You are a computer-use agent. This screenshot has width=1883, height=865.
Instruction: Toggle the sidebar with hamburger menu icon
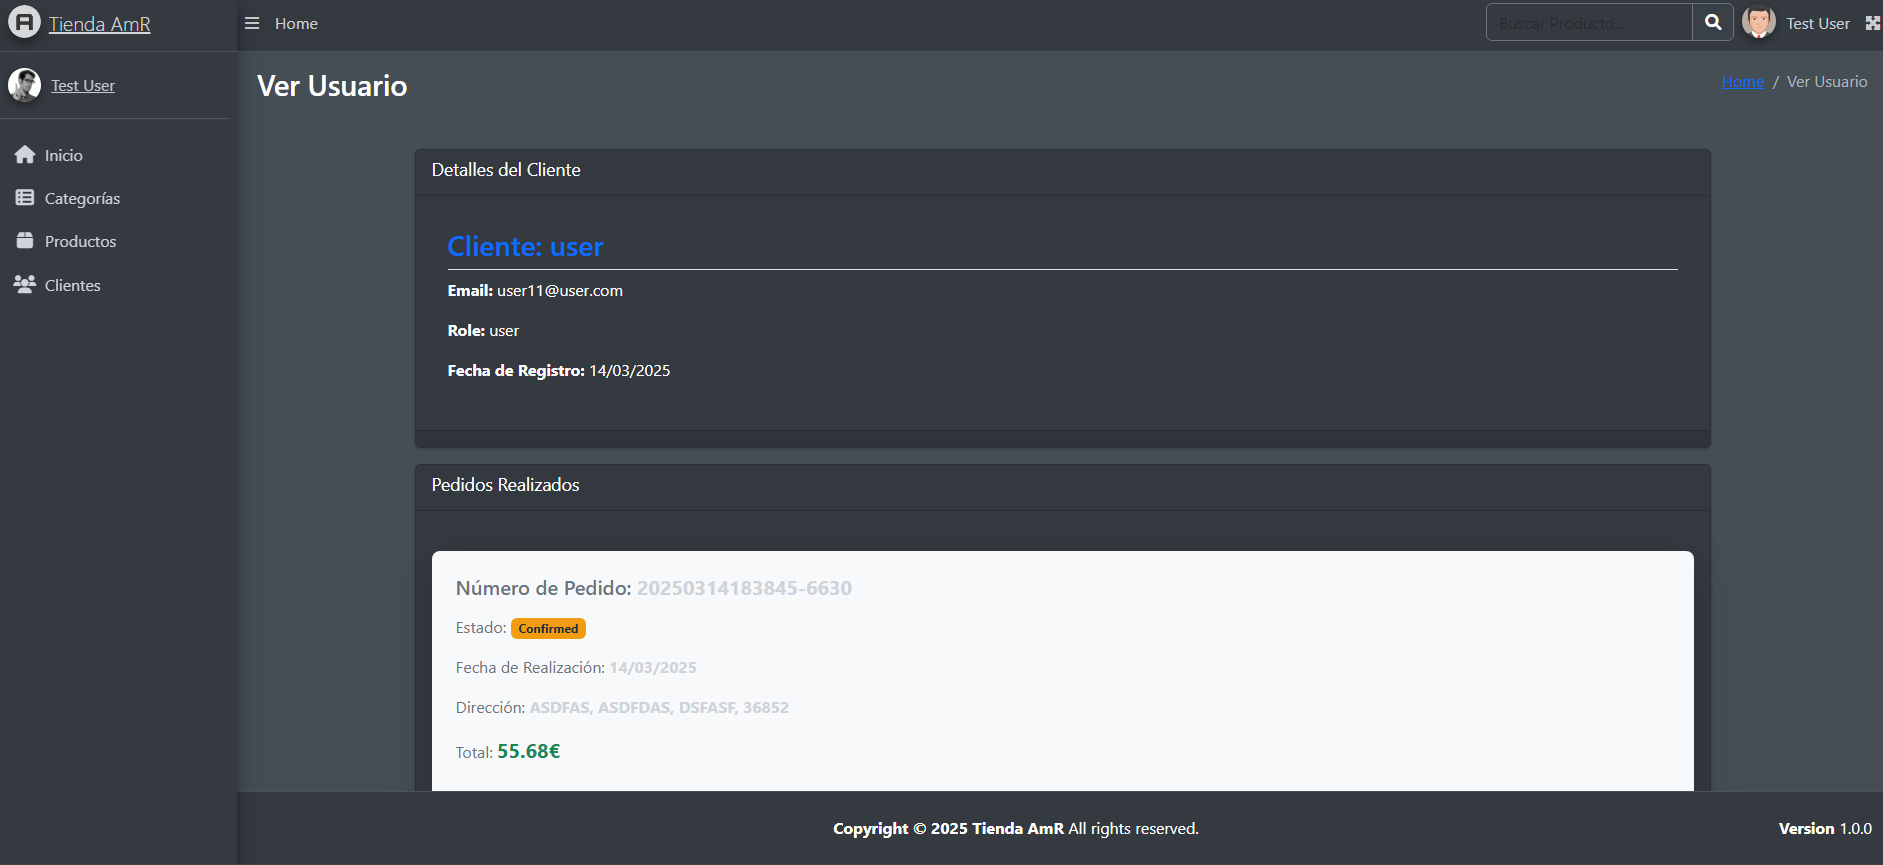tap(252, 23)
